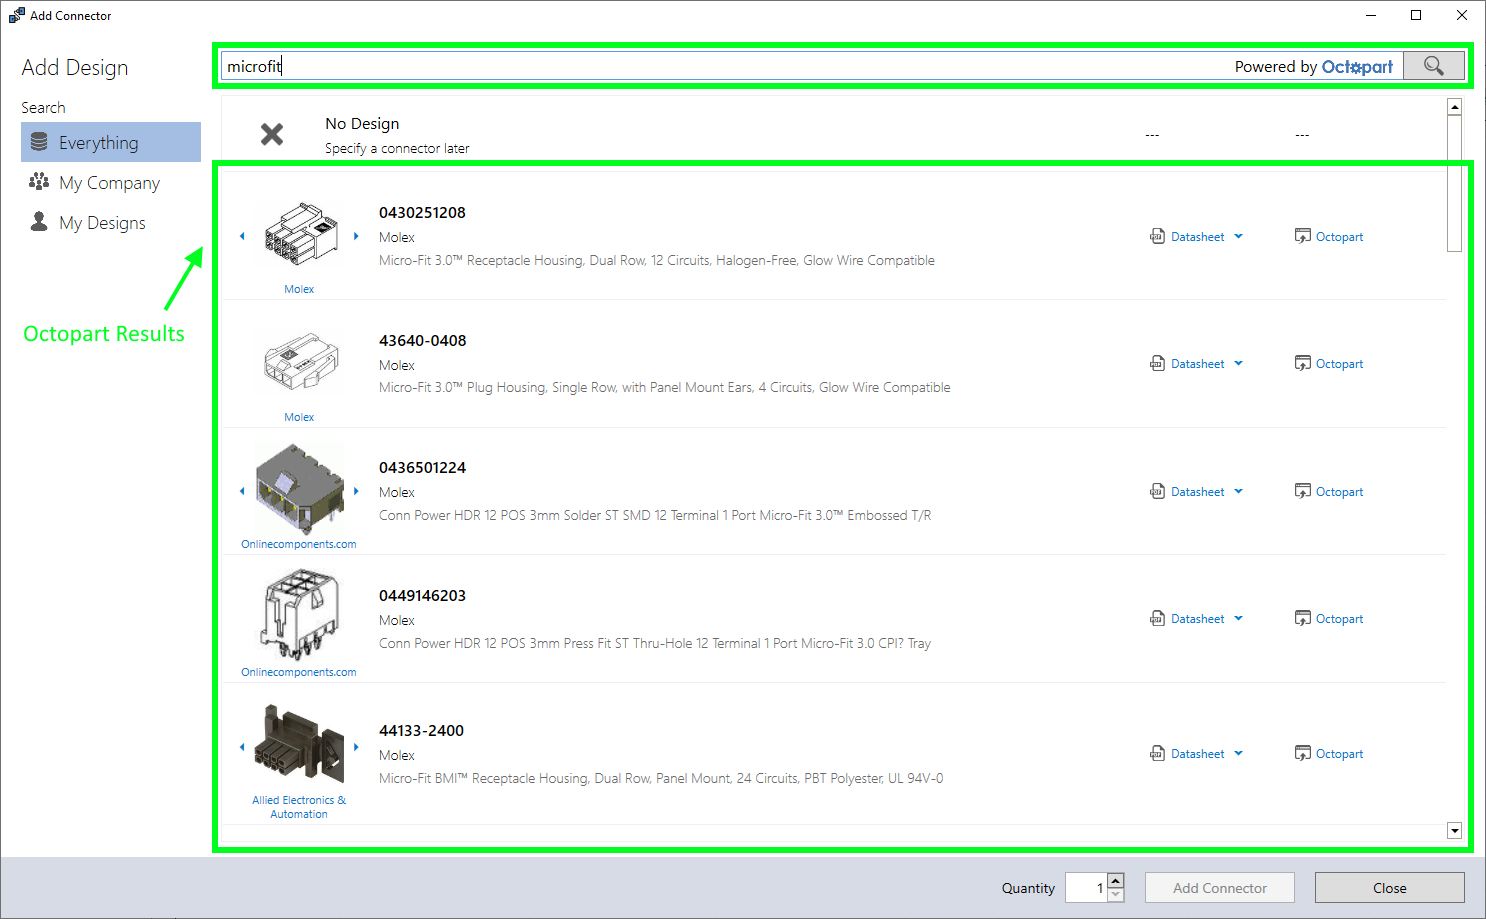
Task: Expand Datasheet dropdown arrow for 0430251208
Action: 1238,236
